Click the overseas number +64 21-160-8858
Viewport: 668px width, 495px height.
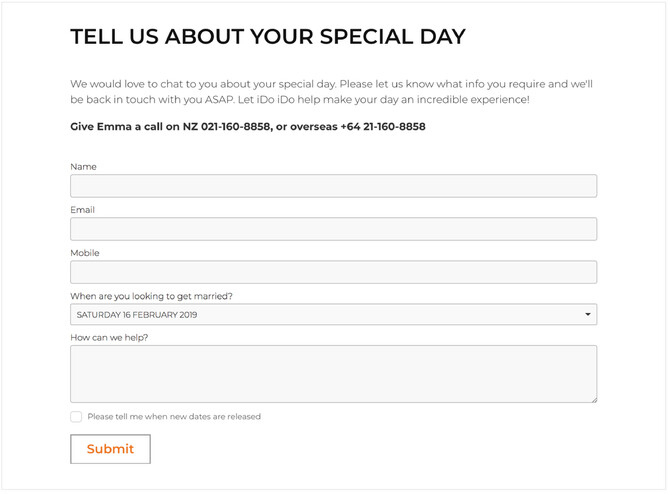pyautogui.click(x=382, y=127)
